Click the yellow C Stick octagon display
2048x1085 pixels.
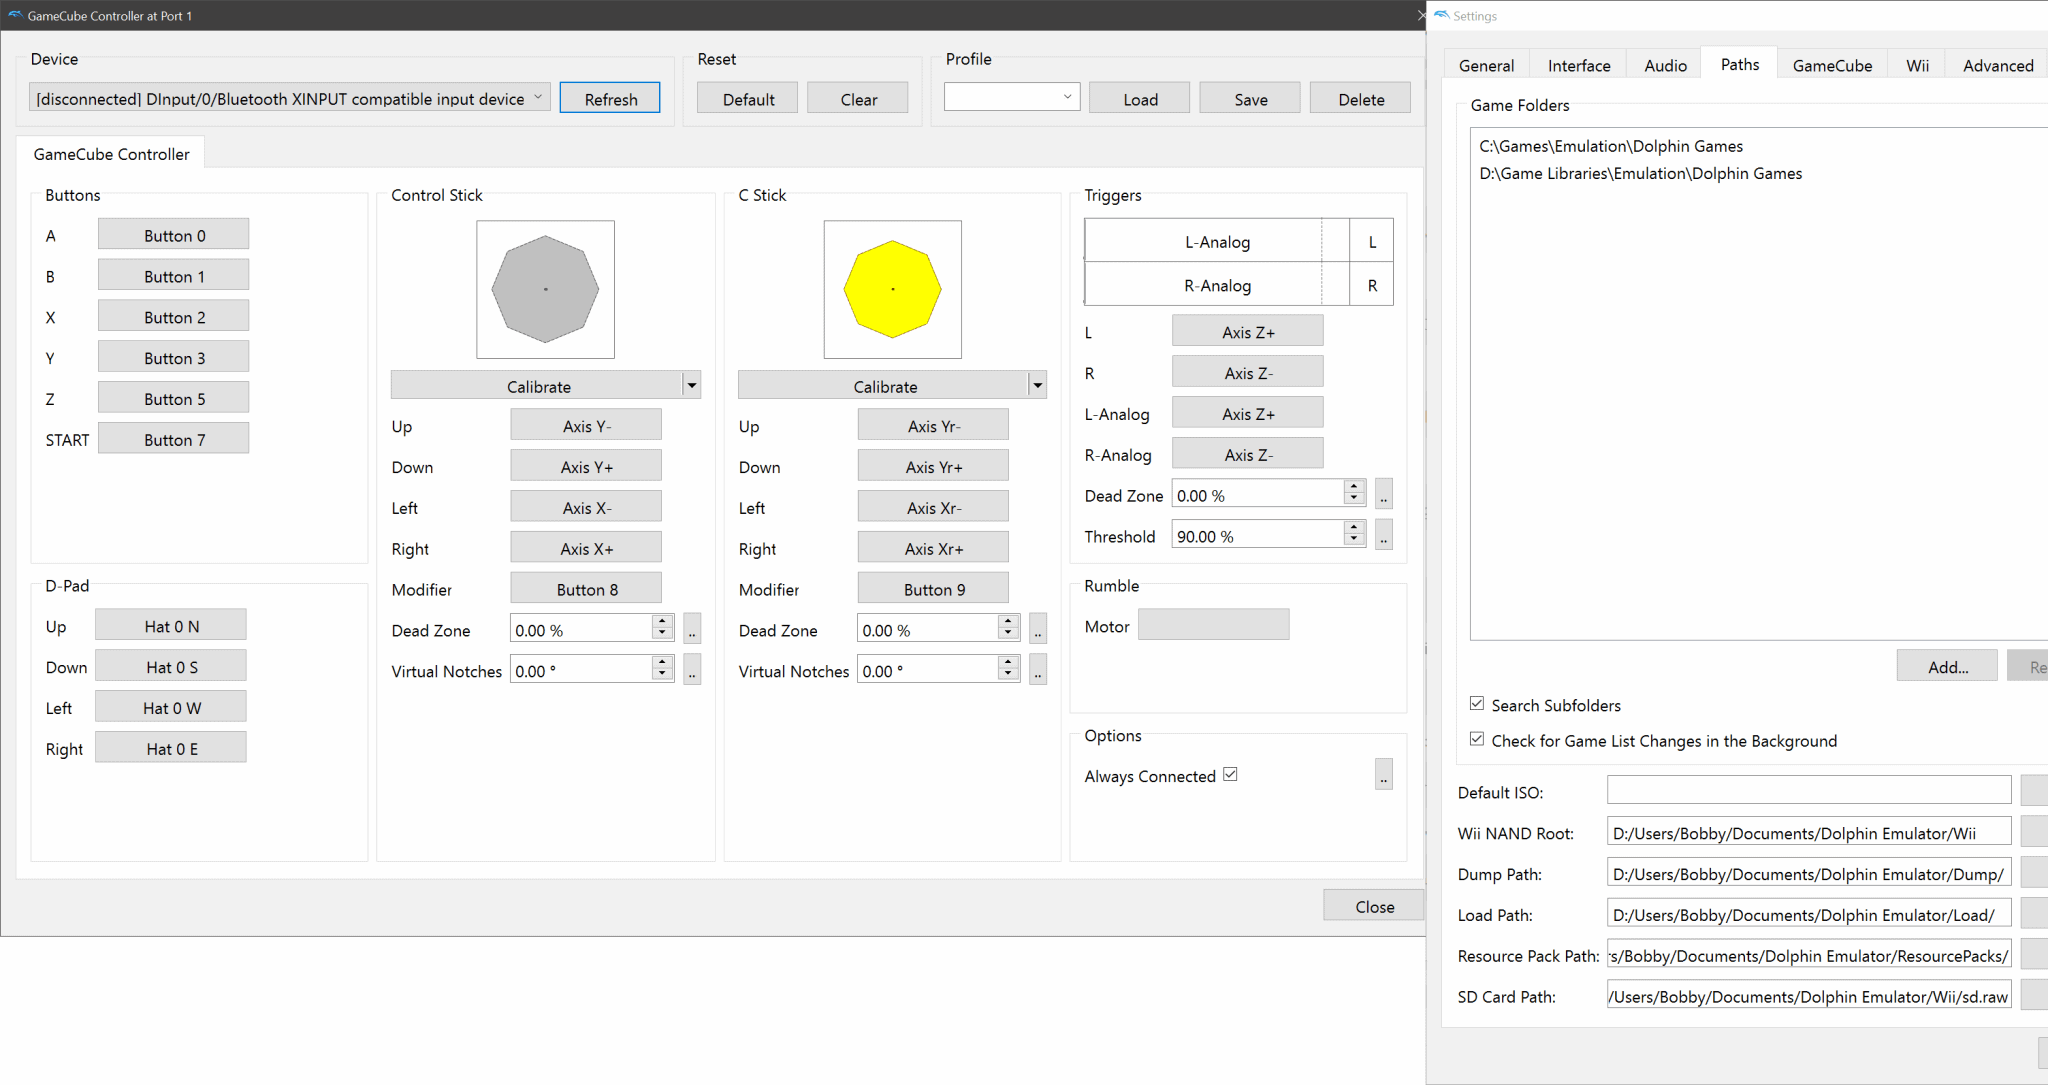pos(892,289)
